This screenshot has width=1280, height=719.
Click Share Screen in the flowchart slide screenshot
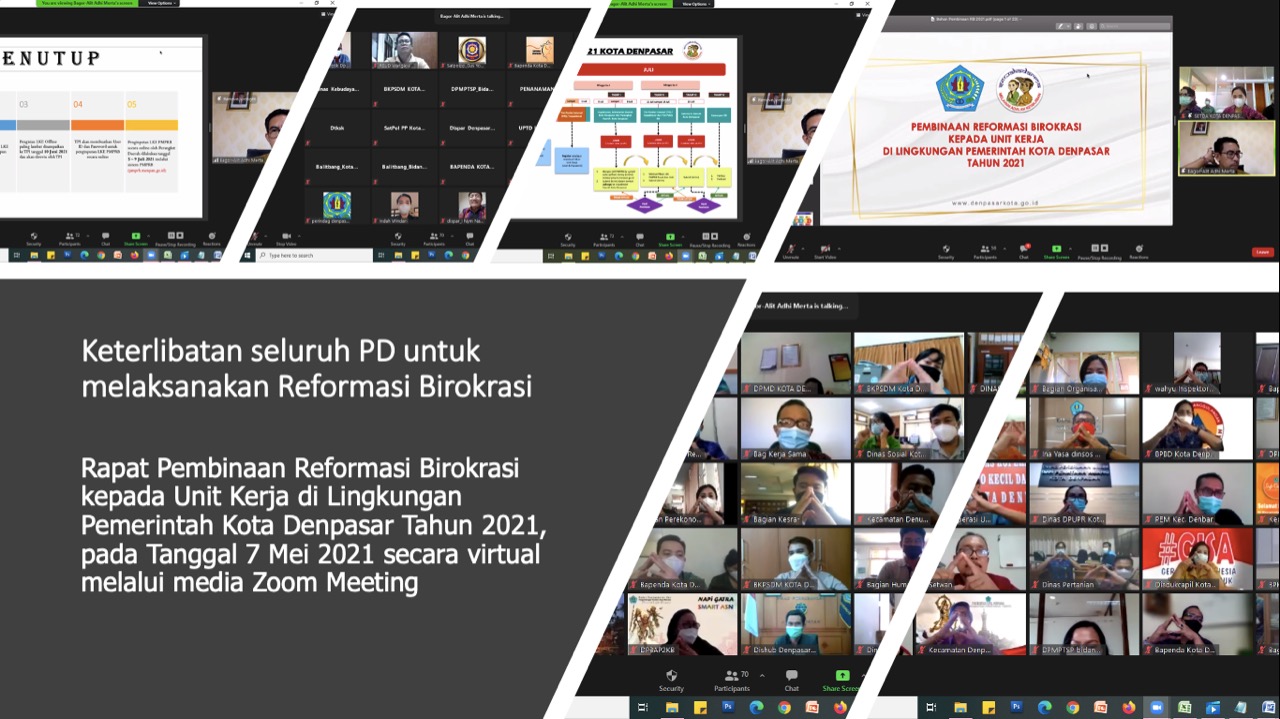(670, 240)
